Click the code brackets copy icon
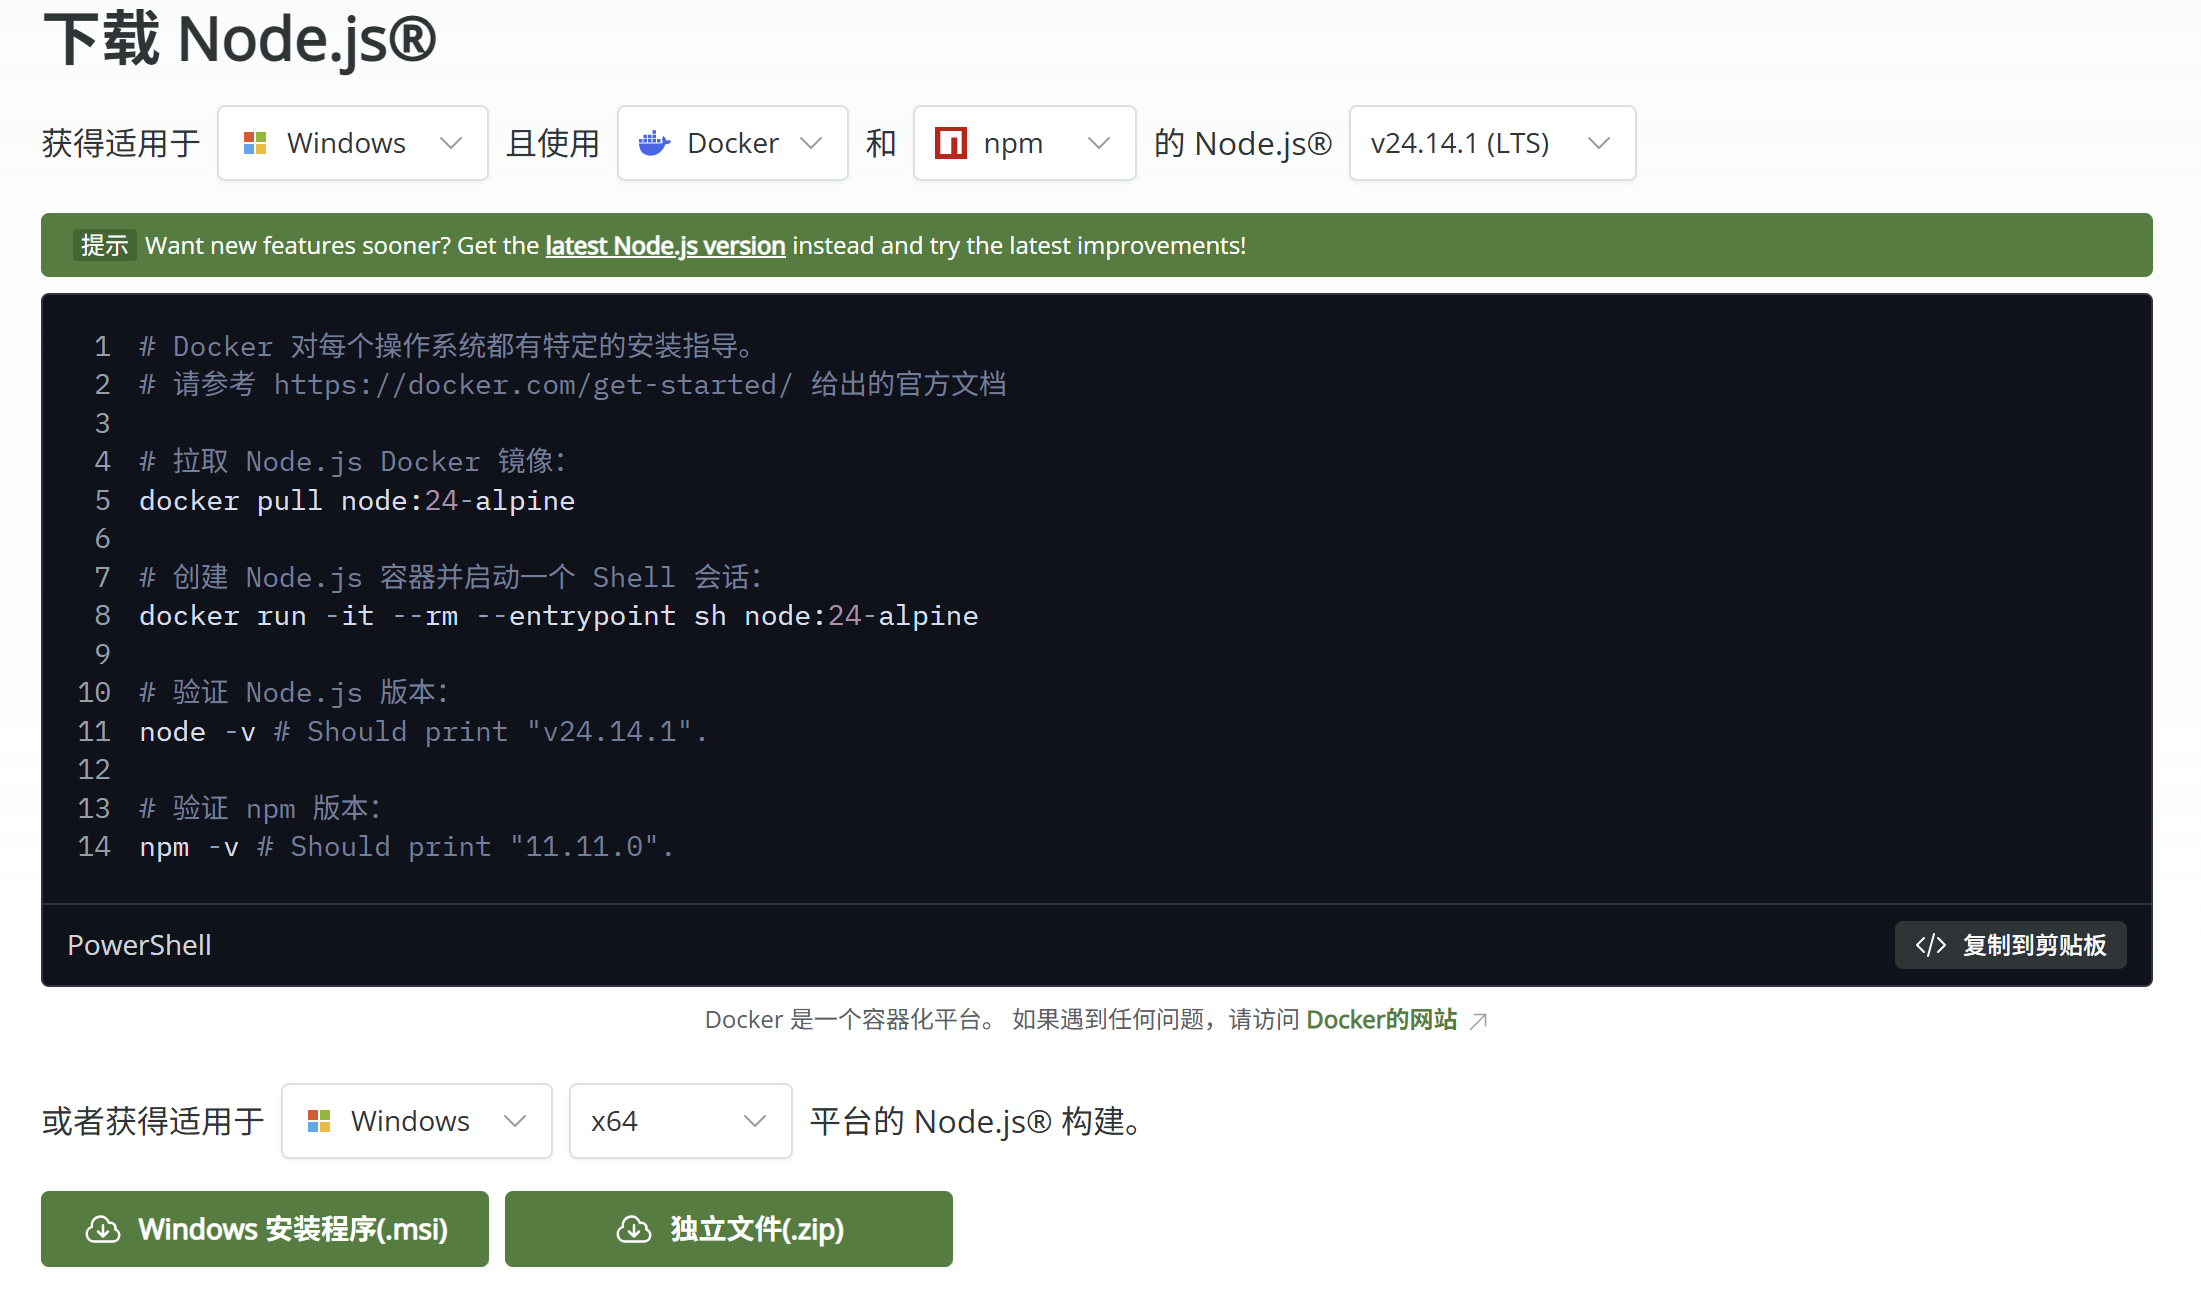The width and height of the screenshot is (2201, 1315). [1930, 945]
